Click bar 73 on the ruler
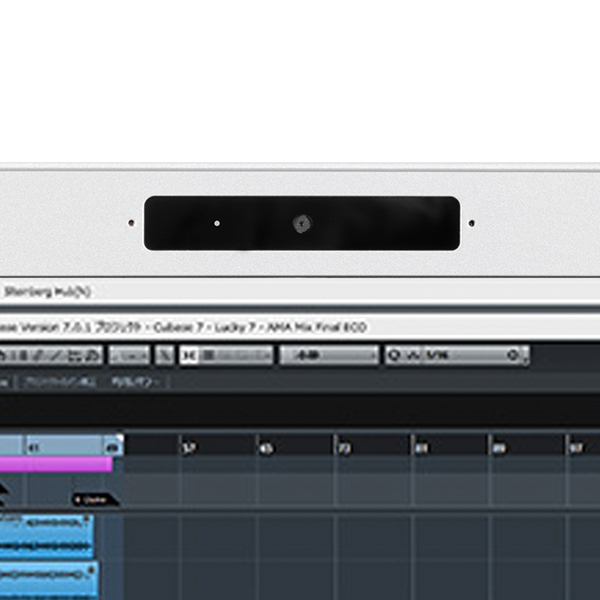Viewport: 600px width, 600px height. (344, 448)
